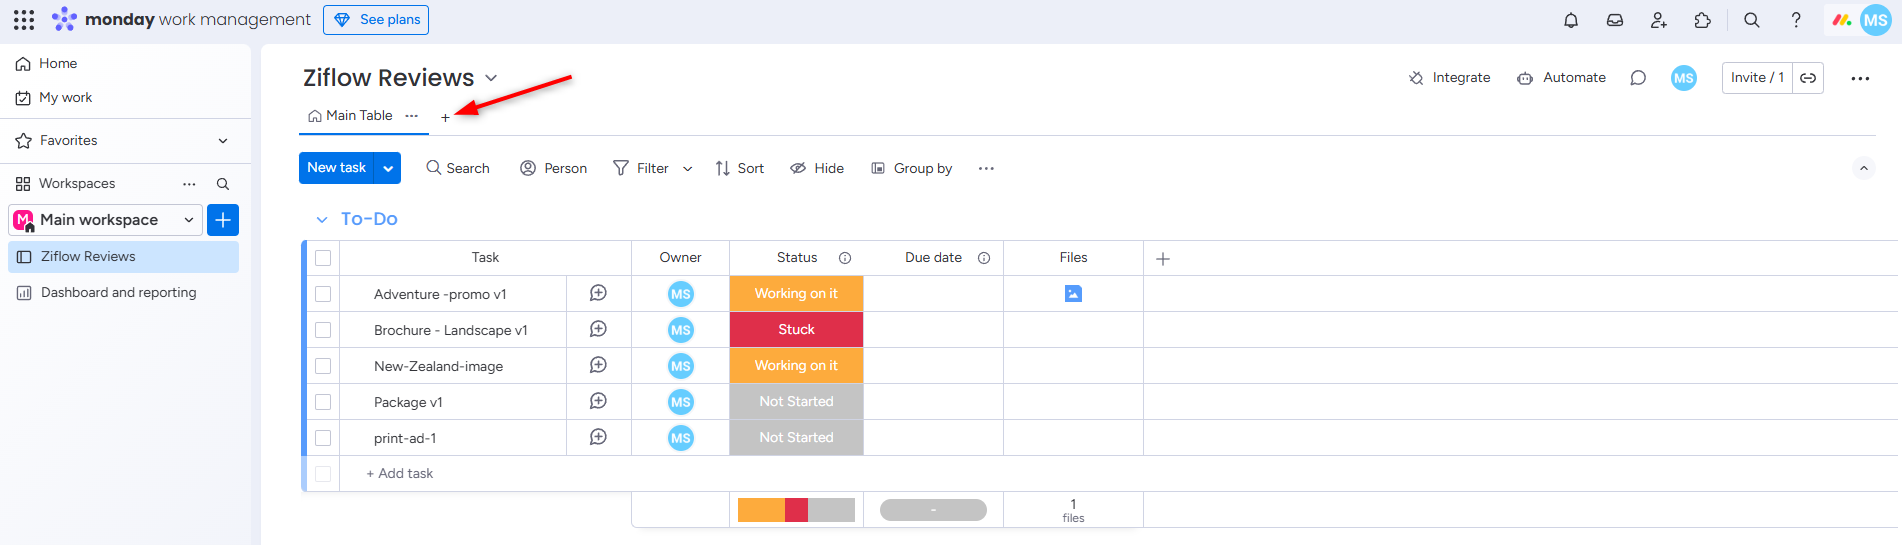1902x545 pixels.
Task: Open Main Table tab options ellipsis
Action: (x=412, y=116)
